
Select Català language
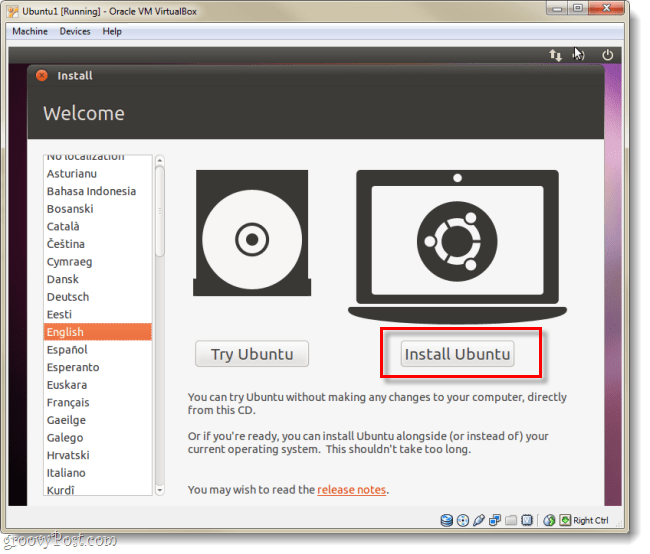click(x=98, y=226)
